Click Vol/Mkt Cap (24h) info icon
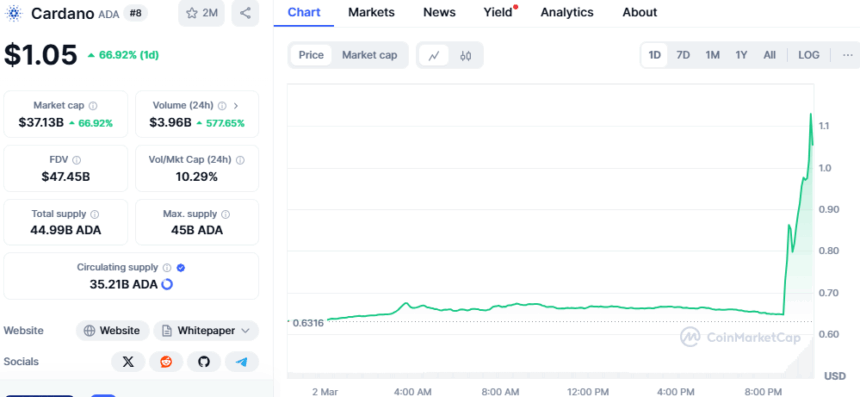This screenshot has width=860, height=397. (x=240, y=160)
